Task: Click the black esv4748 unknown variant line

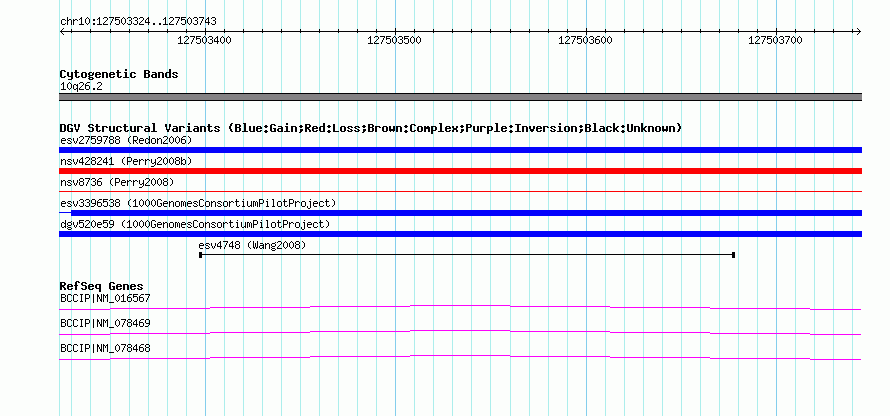Action: pyautogui.click(x=467, y=255)
